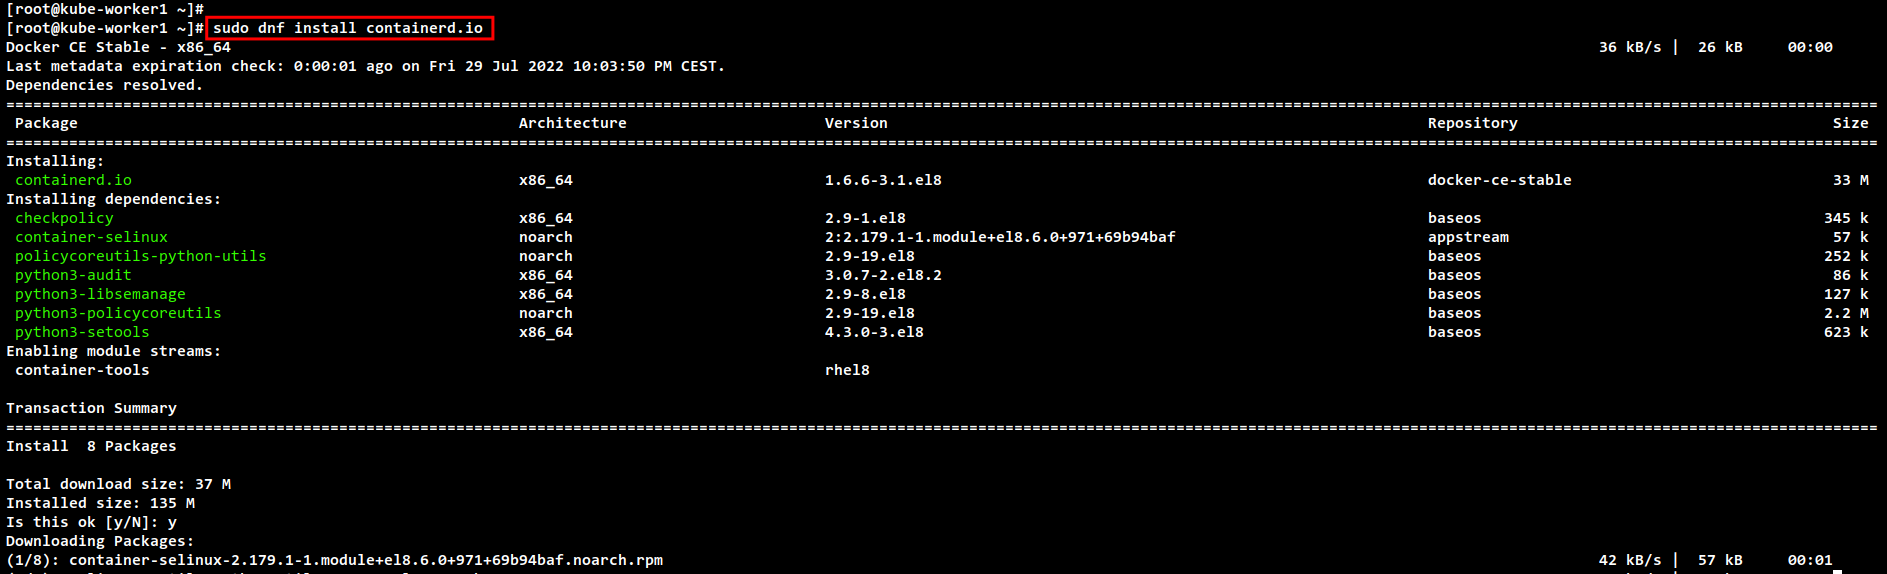Select the python3-audit package entry
This screenshot has width=1887, height=574.
tap(73, 275)
